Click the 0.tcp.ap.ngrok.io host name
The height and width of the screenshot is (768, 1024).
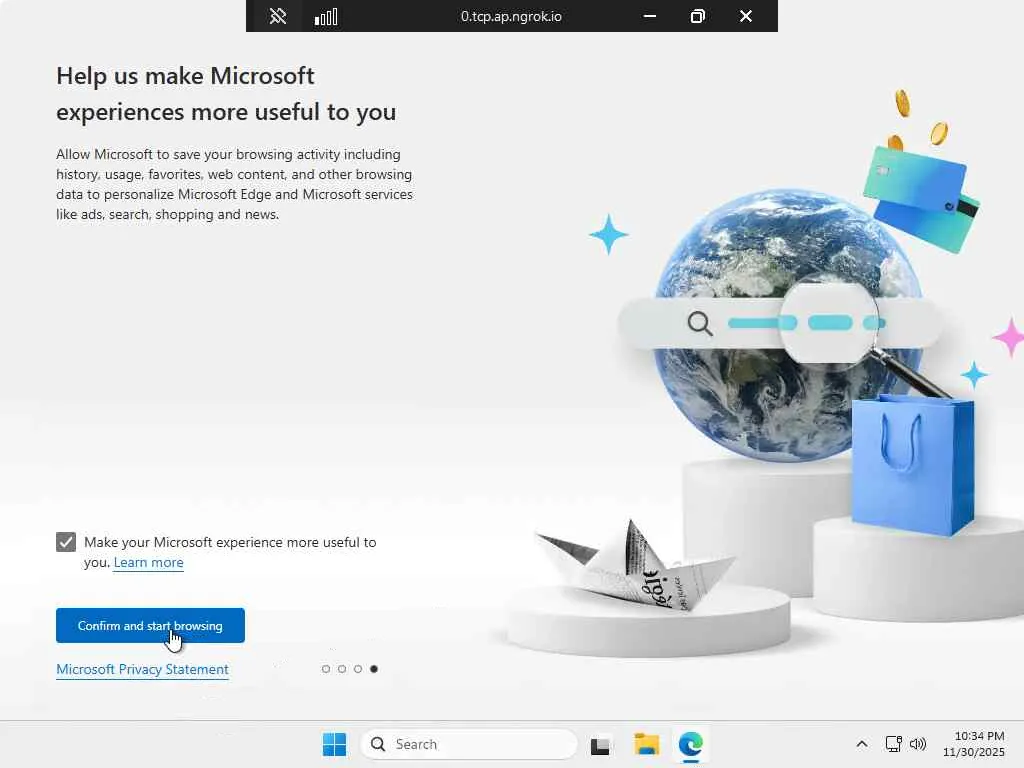coord(511,16)
